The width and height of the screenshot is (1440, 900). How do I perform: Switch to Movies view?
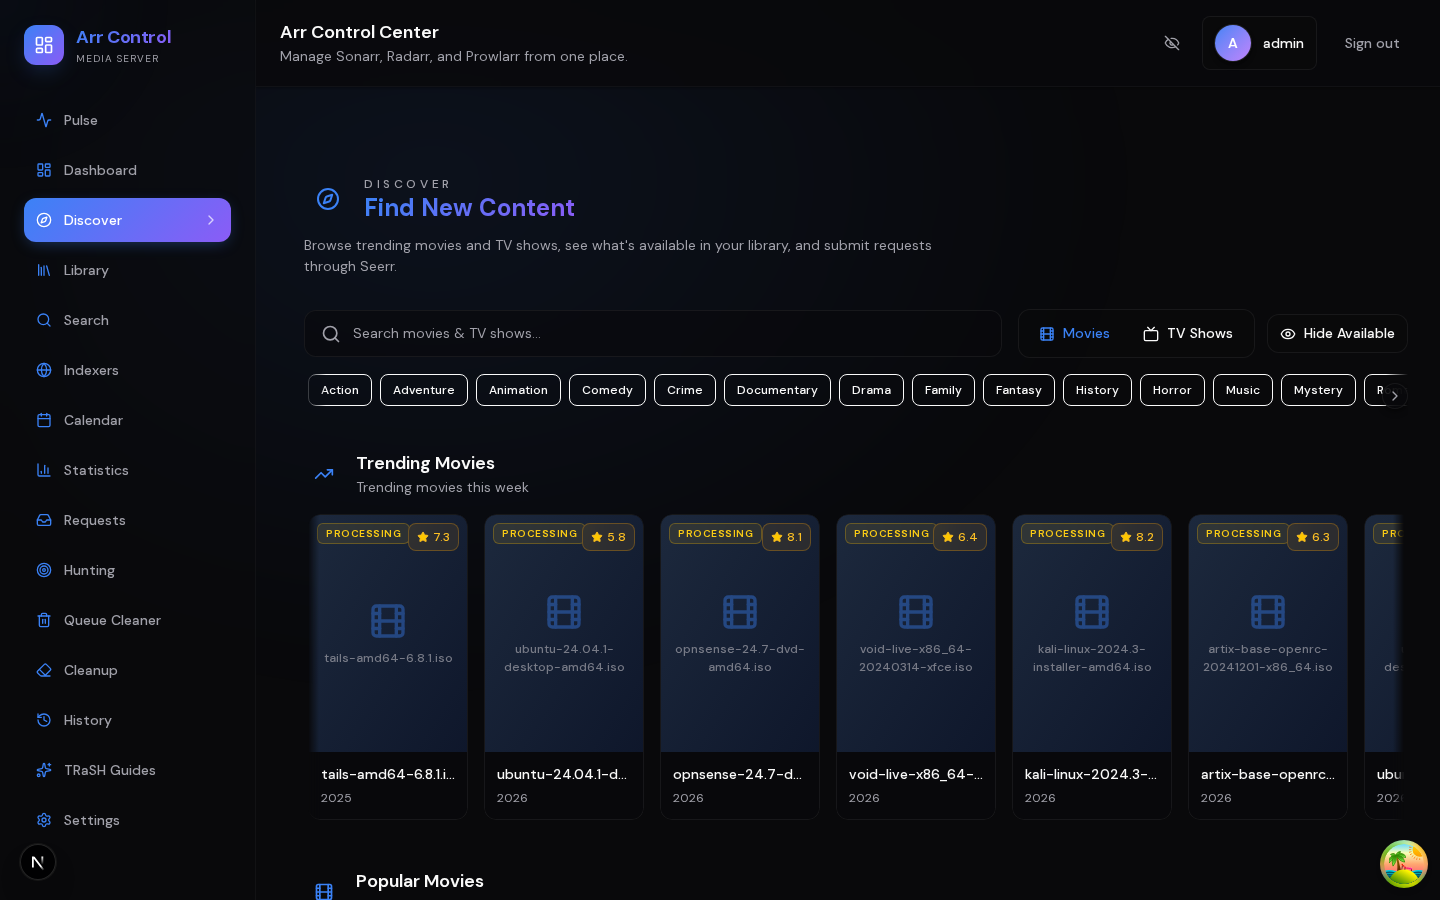tap(1075, 334)
